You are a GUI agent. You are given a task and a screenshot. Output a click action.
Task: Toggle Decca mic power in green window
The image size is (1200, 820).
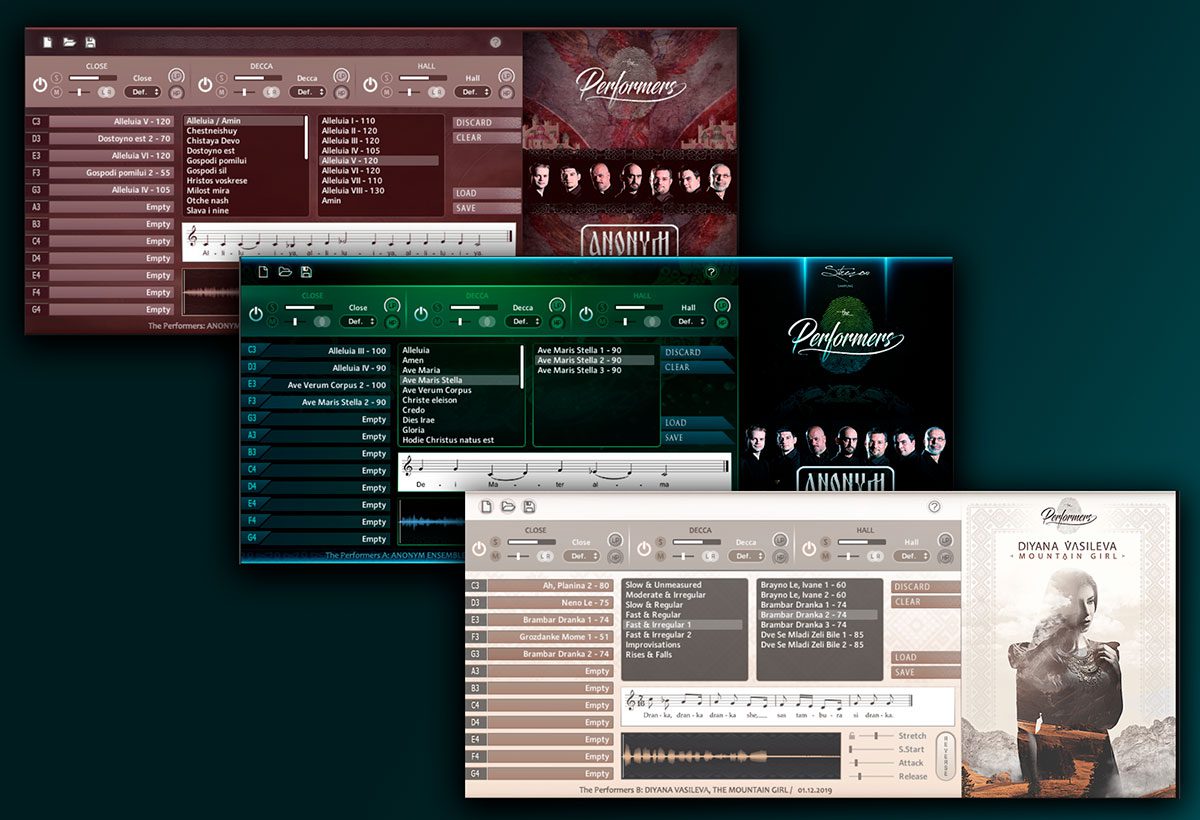tap(420, 314)
